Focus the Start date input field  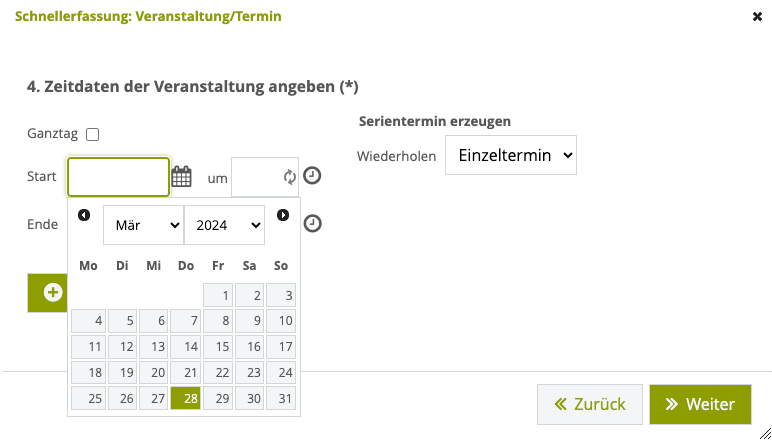coord(119,177)
